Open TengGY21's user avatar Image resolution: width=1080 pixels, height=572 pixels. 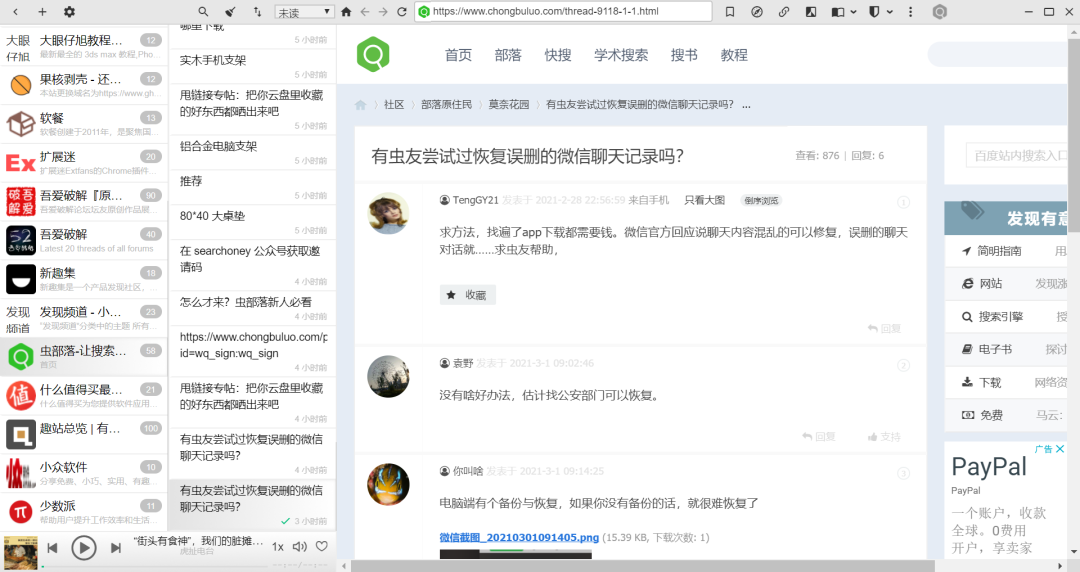388,213
